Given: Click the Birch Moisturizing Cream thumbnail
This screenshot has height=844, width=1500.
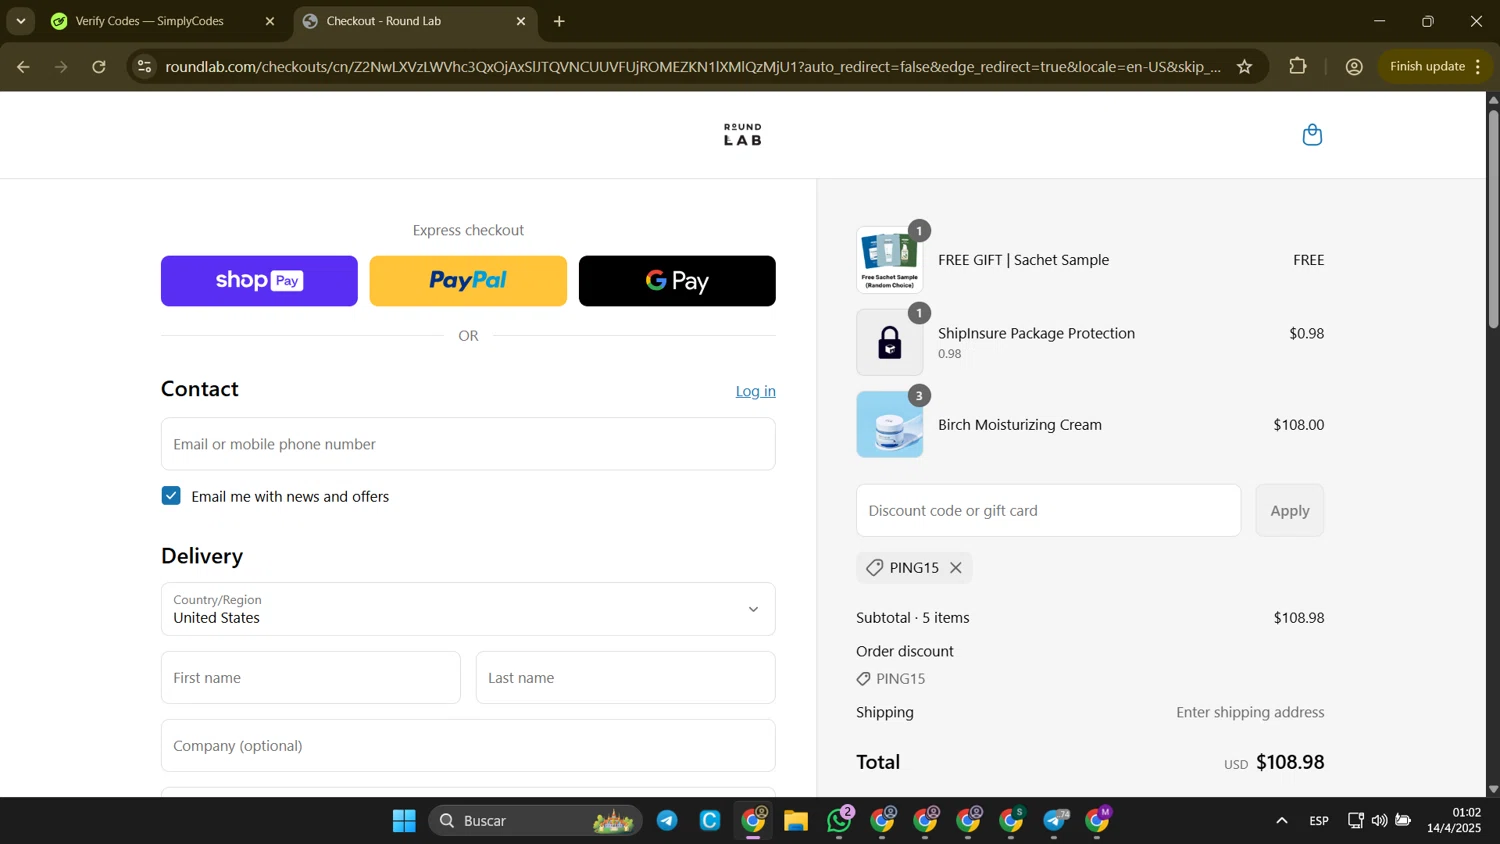Looking at the screenshot, I should [x=890, y=424].
